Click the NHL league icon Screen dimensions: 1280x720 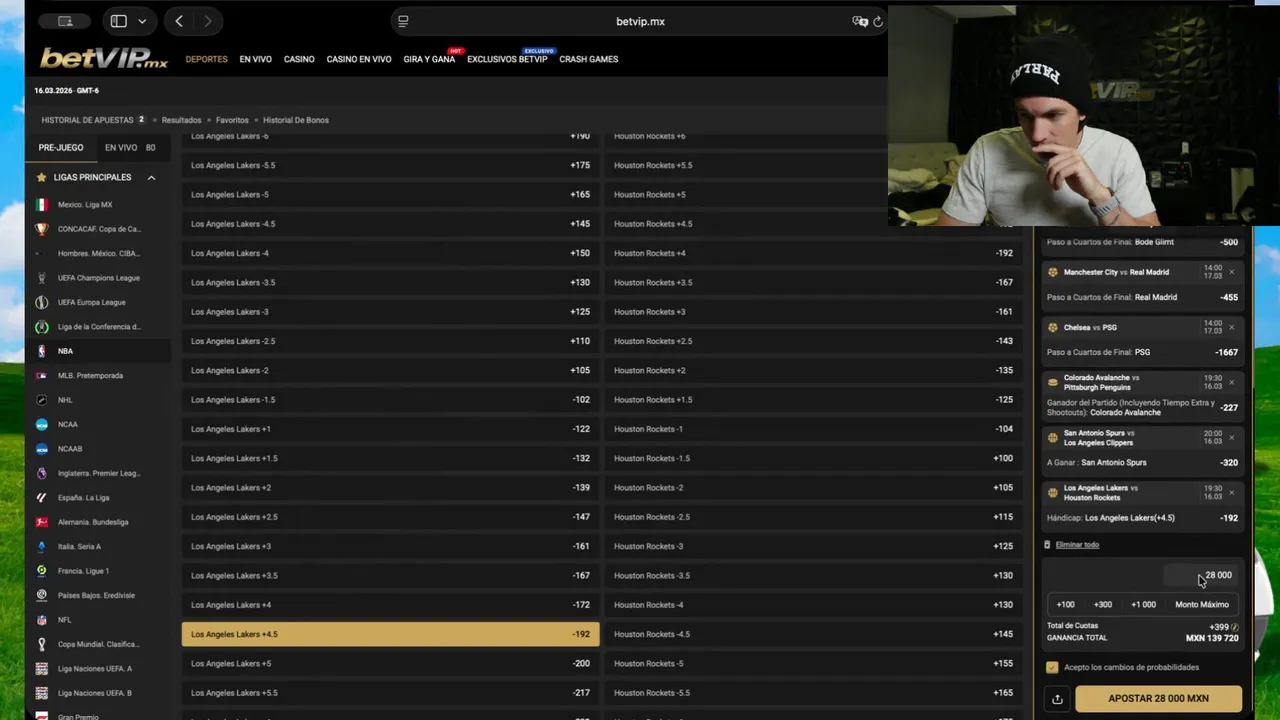(41, 400)
